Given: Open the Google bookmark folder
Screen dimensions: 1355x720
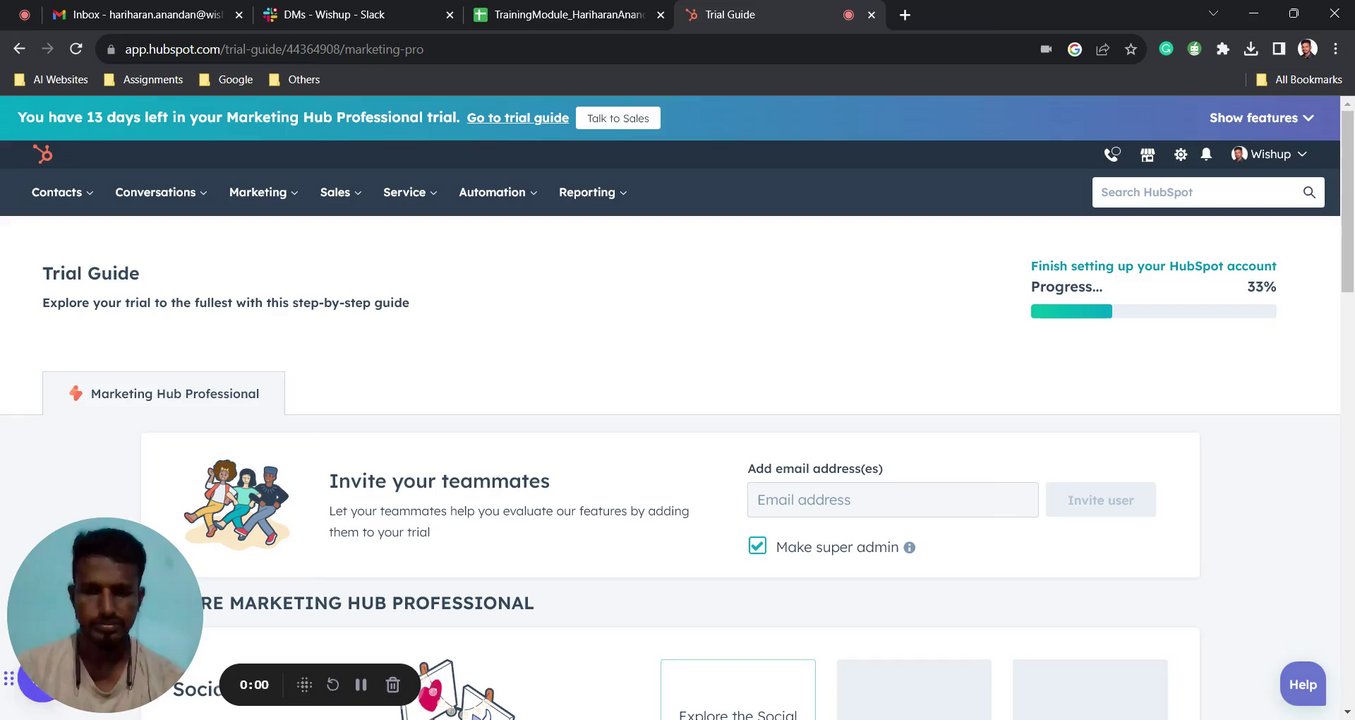Looking at the screenshot, I should [226, 79].
